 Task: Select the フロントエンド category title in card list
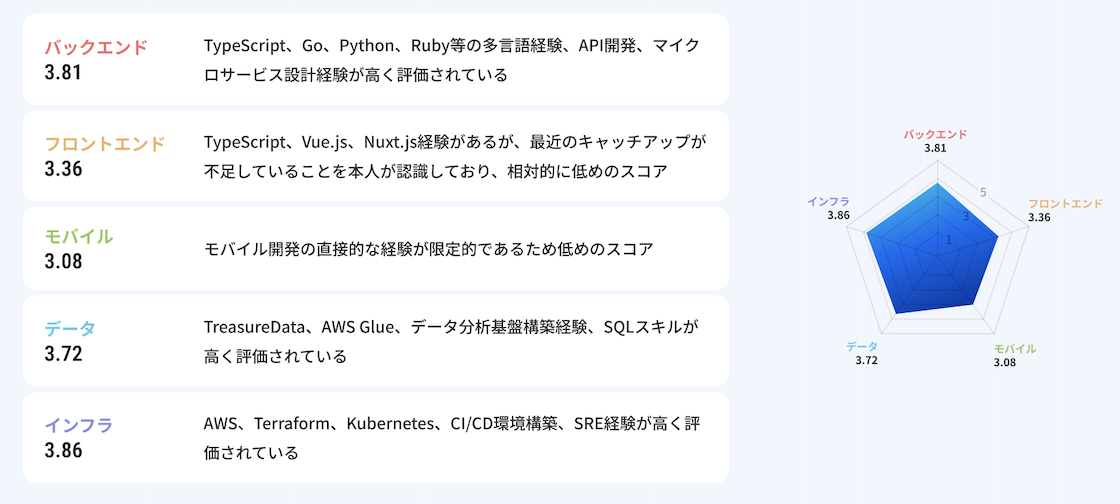[104, 144]
